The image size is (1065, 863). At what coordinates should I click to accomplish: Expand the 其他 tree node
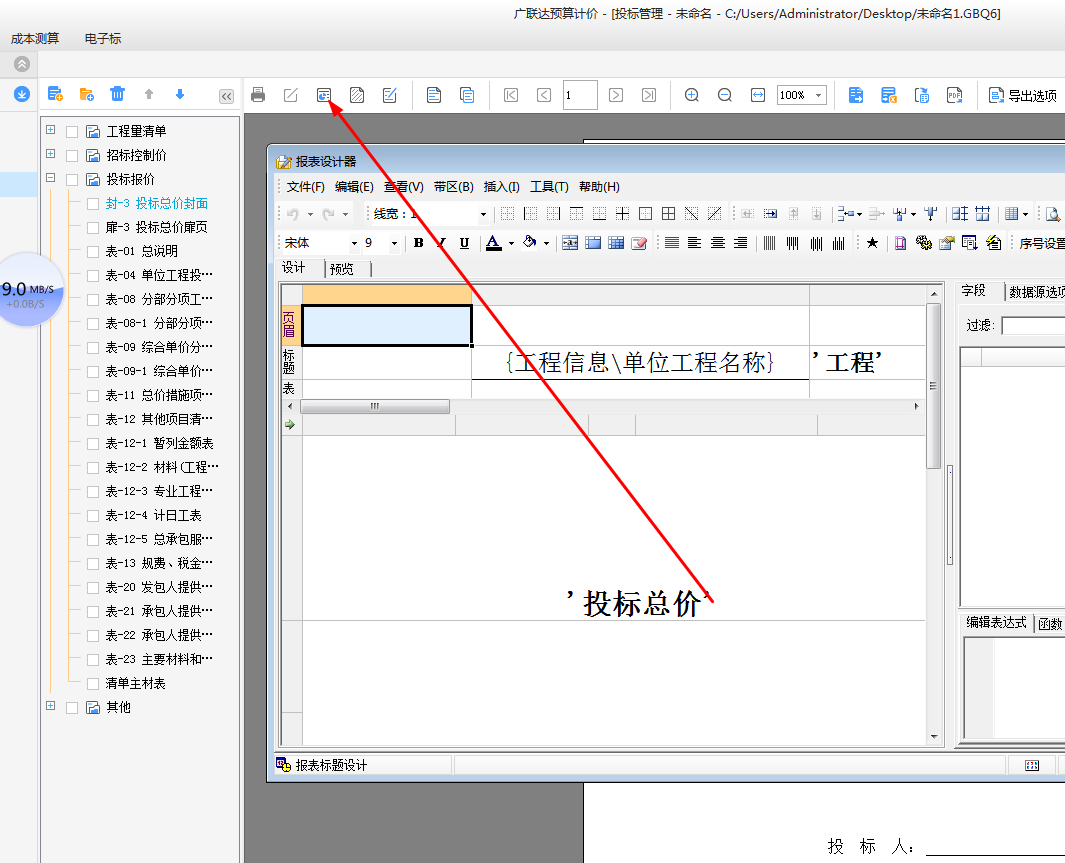[50, 705]
